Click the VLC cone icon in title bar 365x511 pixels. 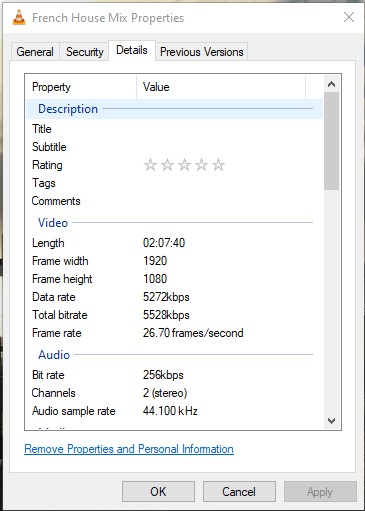pyautogui.click(x=19, y=17)
